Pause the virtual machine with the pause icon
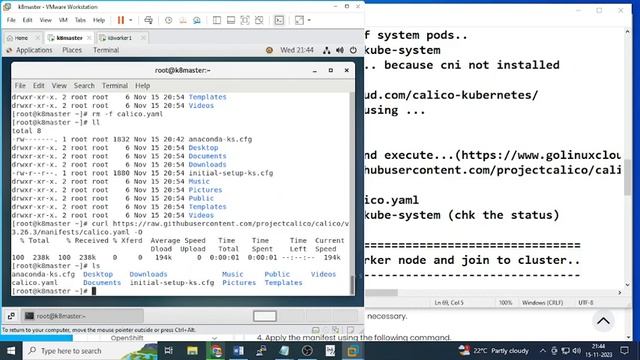The image size is (640, 360). pos(120,20)
